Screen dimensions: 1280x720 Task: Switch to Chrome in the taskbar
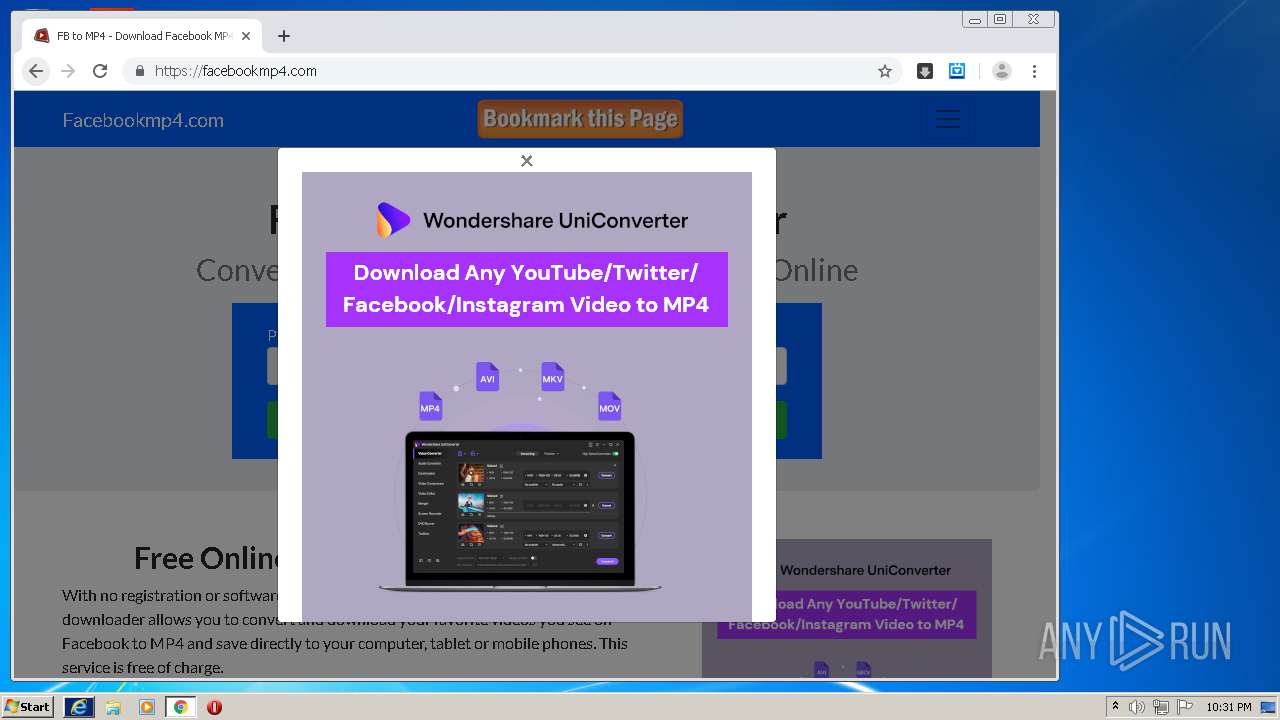(181, 706)
